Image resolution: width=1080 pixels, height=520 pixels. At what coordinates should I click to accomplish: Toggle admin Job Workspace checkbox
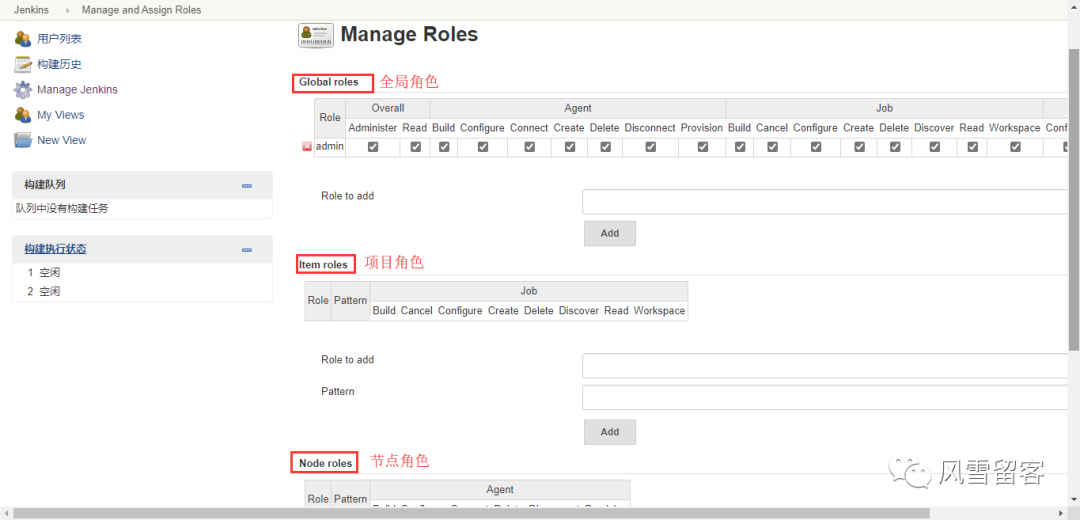click(1015, 147)
